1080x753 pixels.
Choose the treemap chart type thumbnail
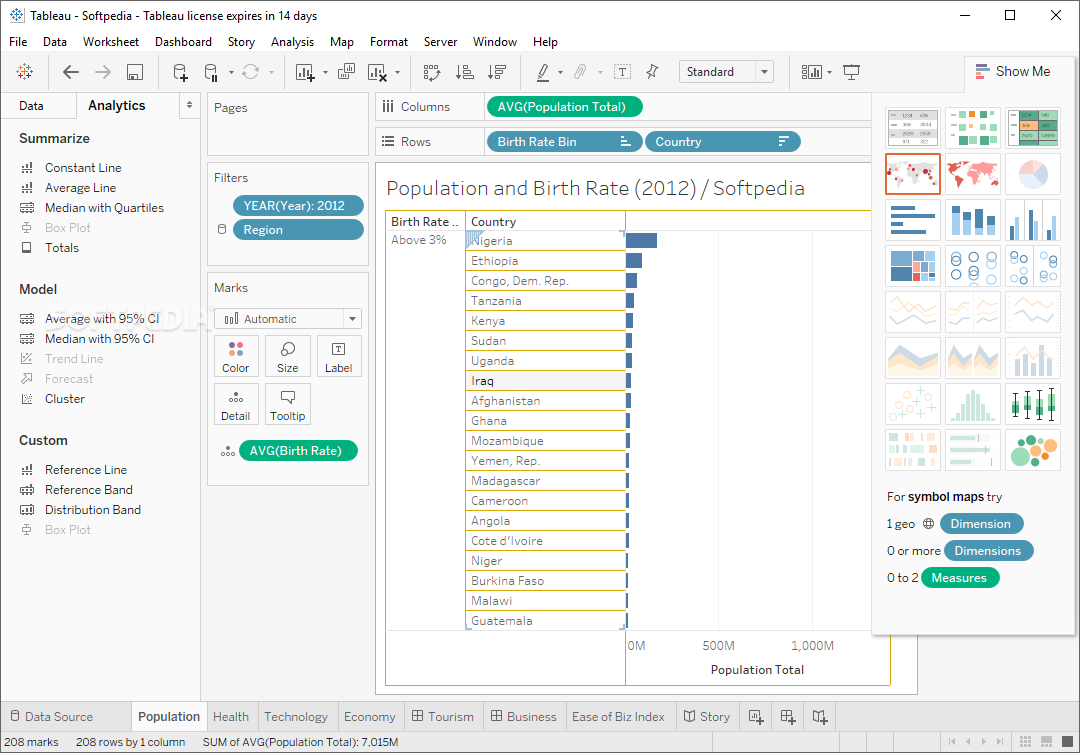coord(913,266)
